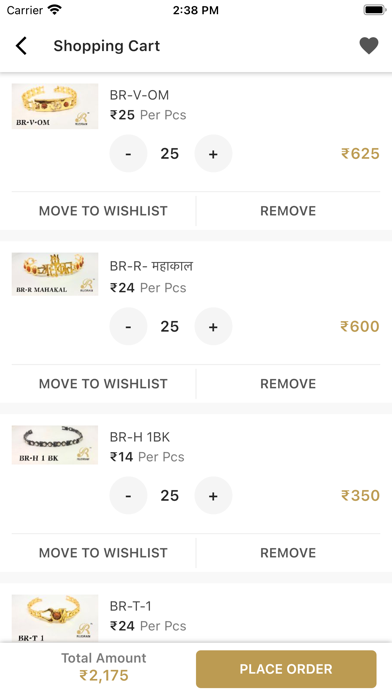Image resolution: width=392 pixels, height=696 pixels.
Task: Remove BR-R- महाकाल from cart
Action: (288, 384)
